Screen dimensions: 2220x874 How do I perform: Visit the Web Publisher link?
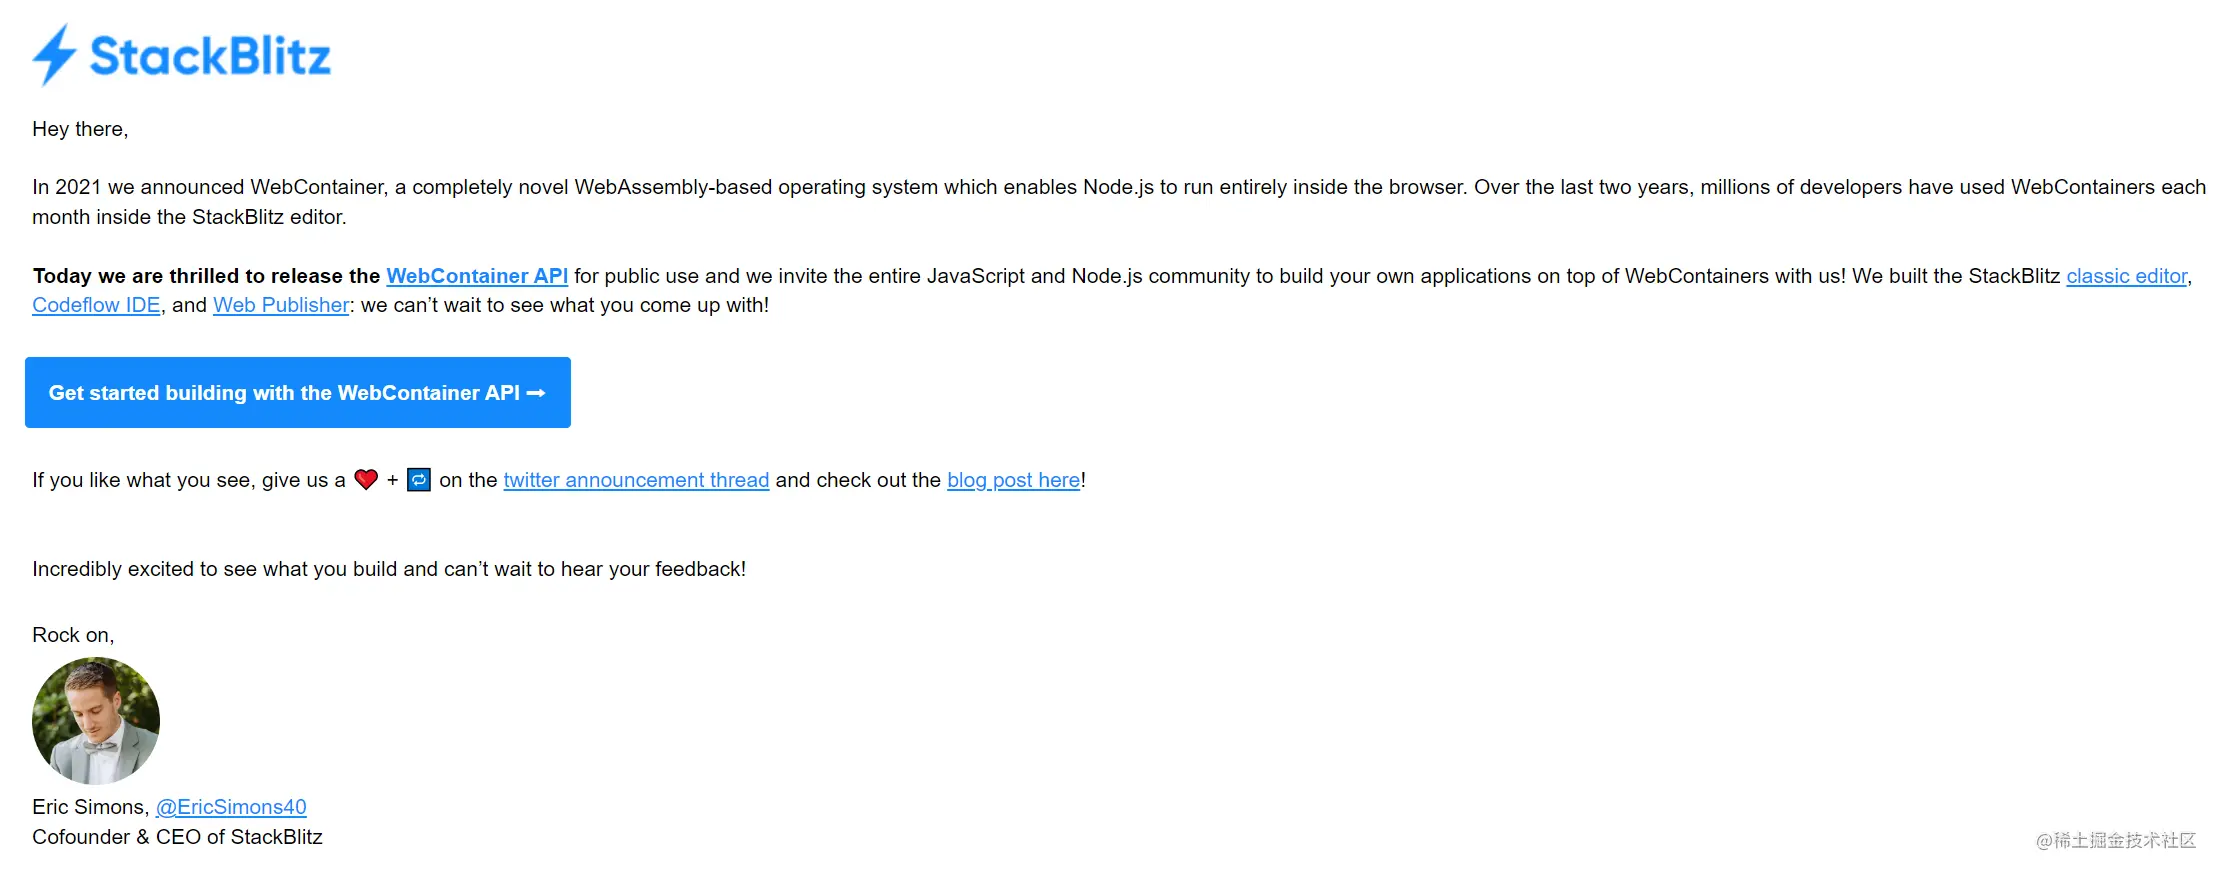(x=281, y=305)
